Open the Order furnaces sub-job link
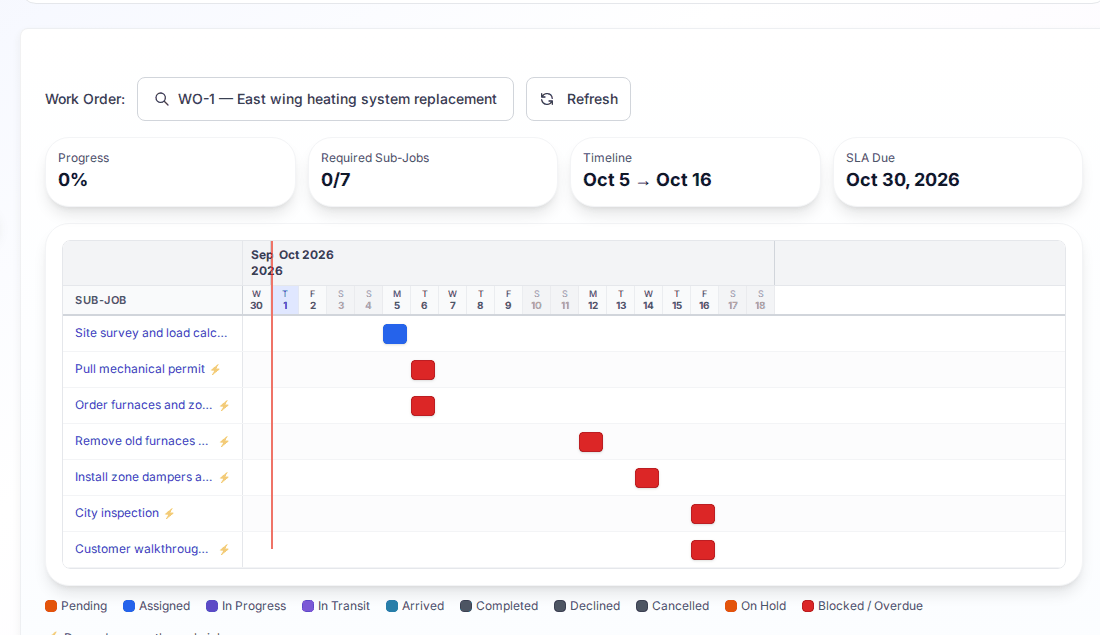The image size is (1100, 635). pyautogui.click(x=143, y=405)
